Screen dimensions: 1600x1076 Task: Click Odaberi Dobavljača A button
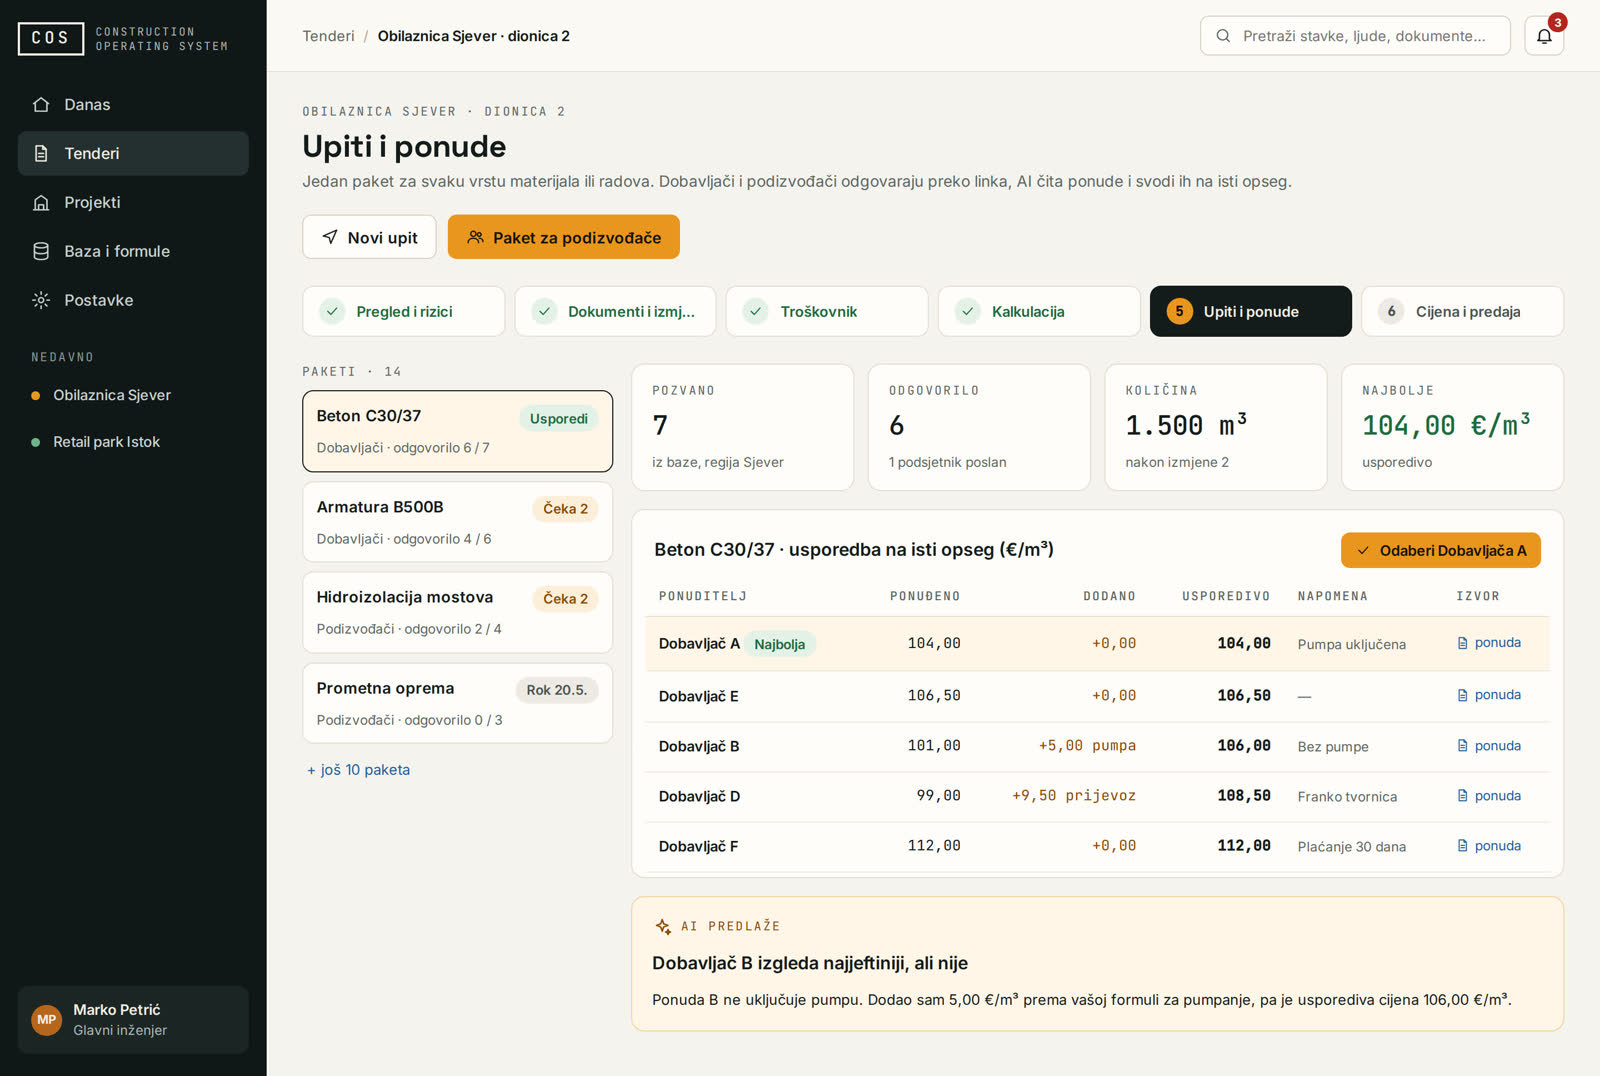(1440, 550)
